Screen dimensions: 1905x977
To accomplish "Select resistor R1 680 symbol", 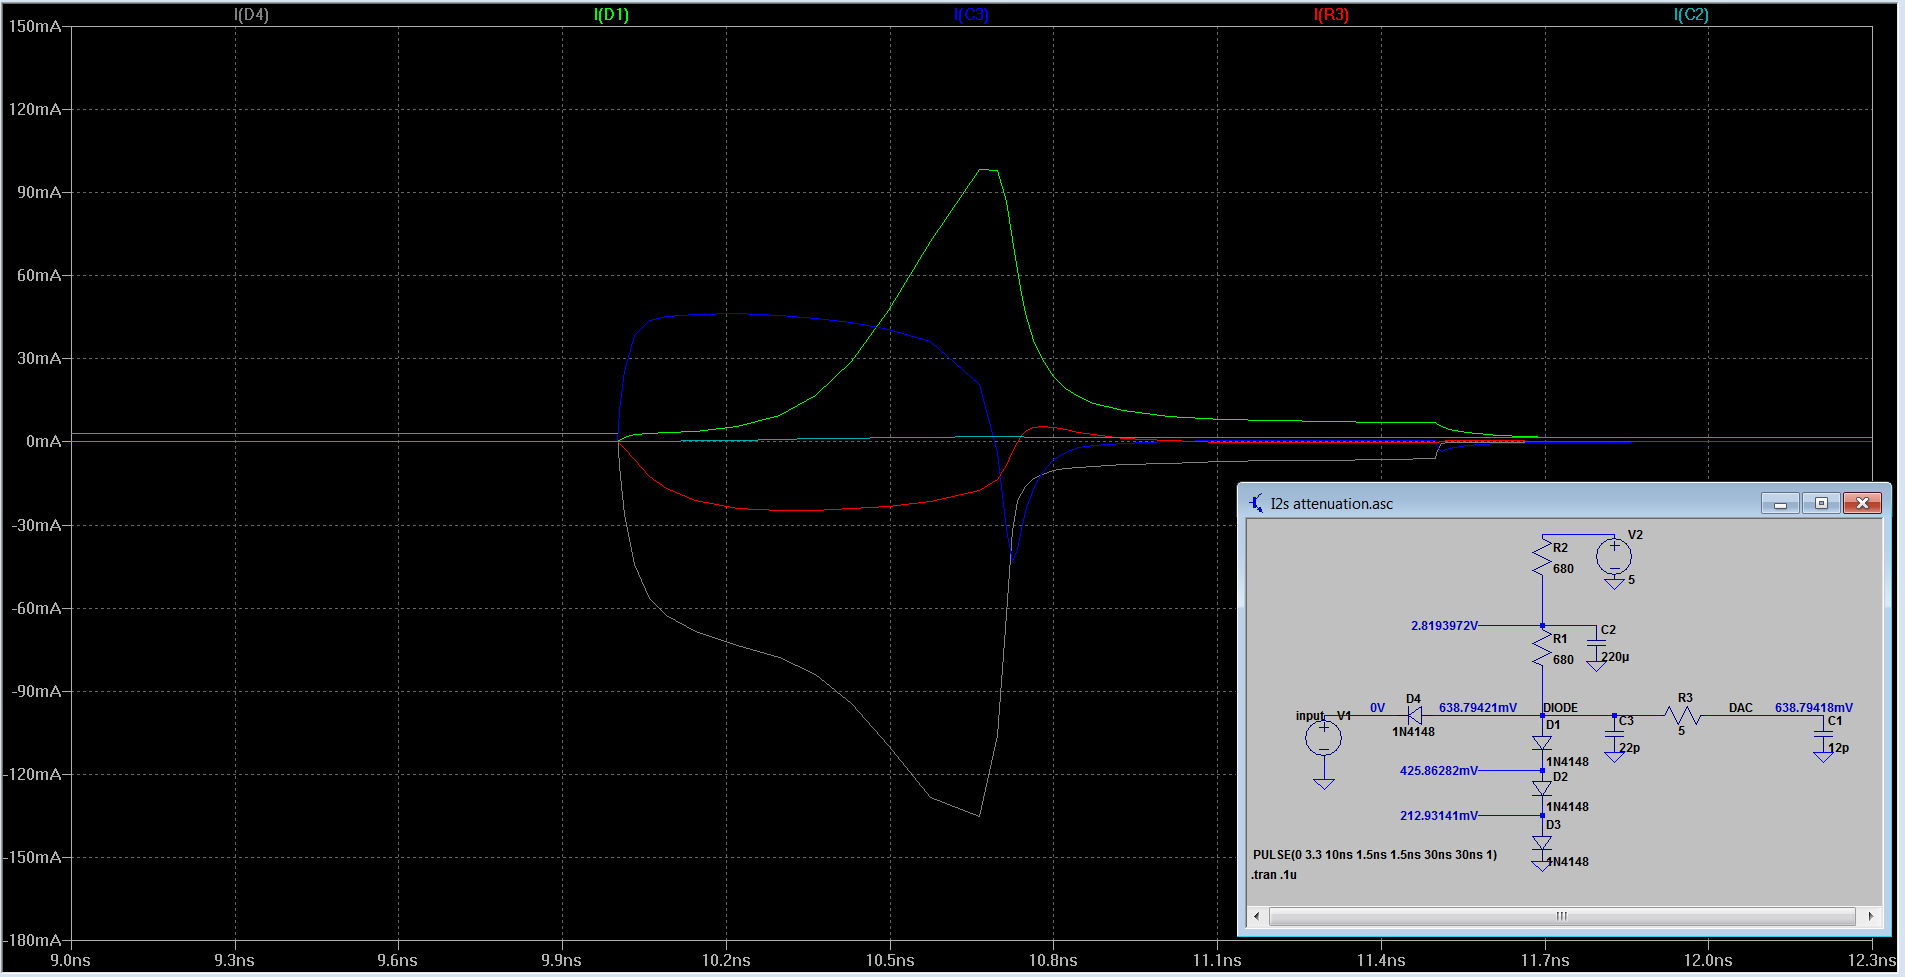I will click(1542, 648).
